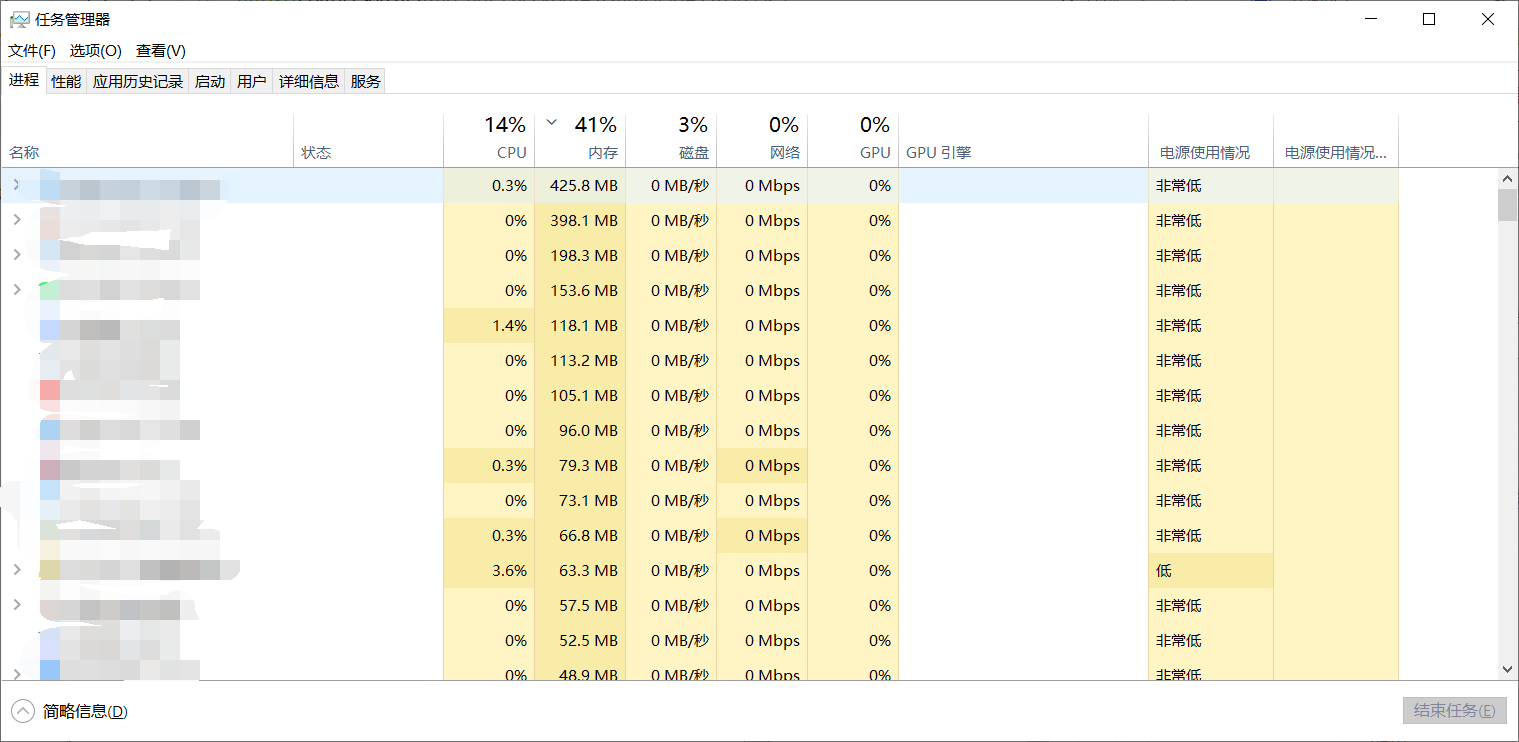Screen dimensions: 1519x742
Task: Open the 查看(V) menu
Action: [x=161, y=50]
